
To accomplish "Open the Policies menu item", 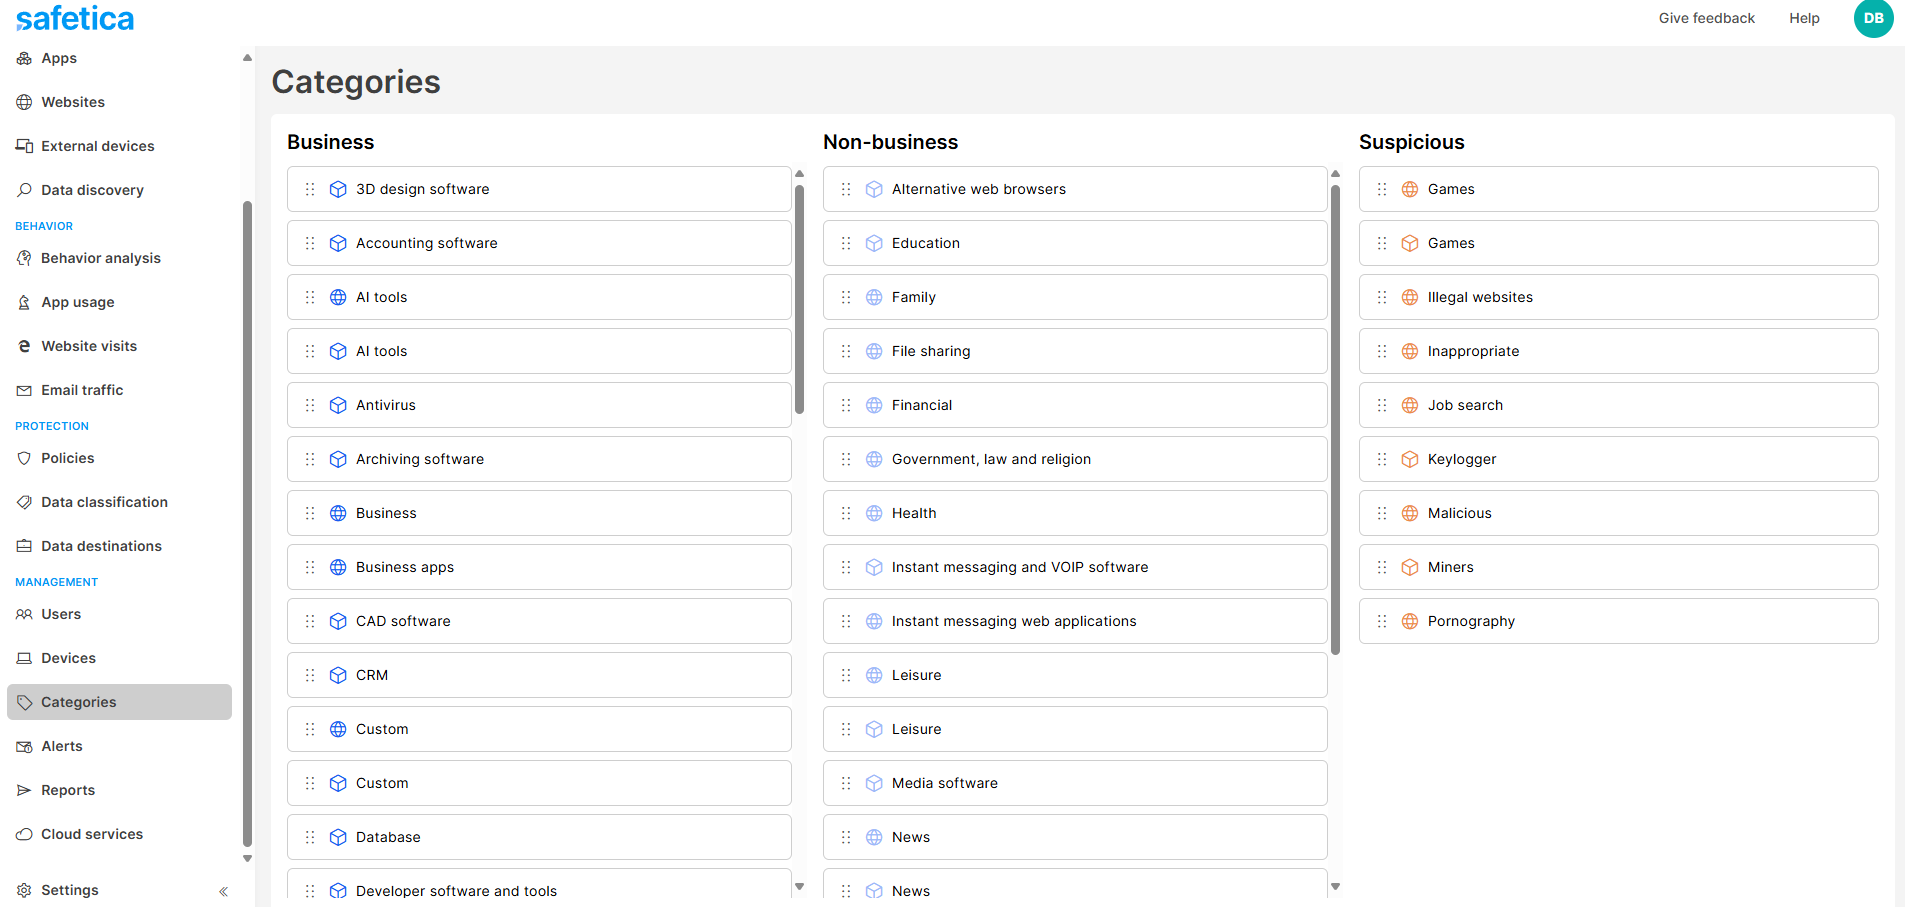I will (x=67, y=458).
